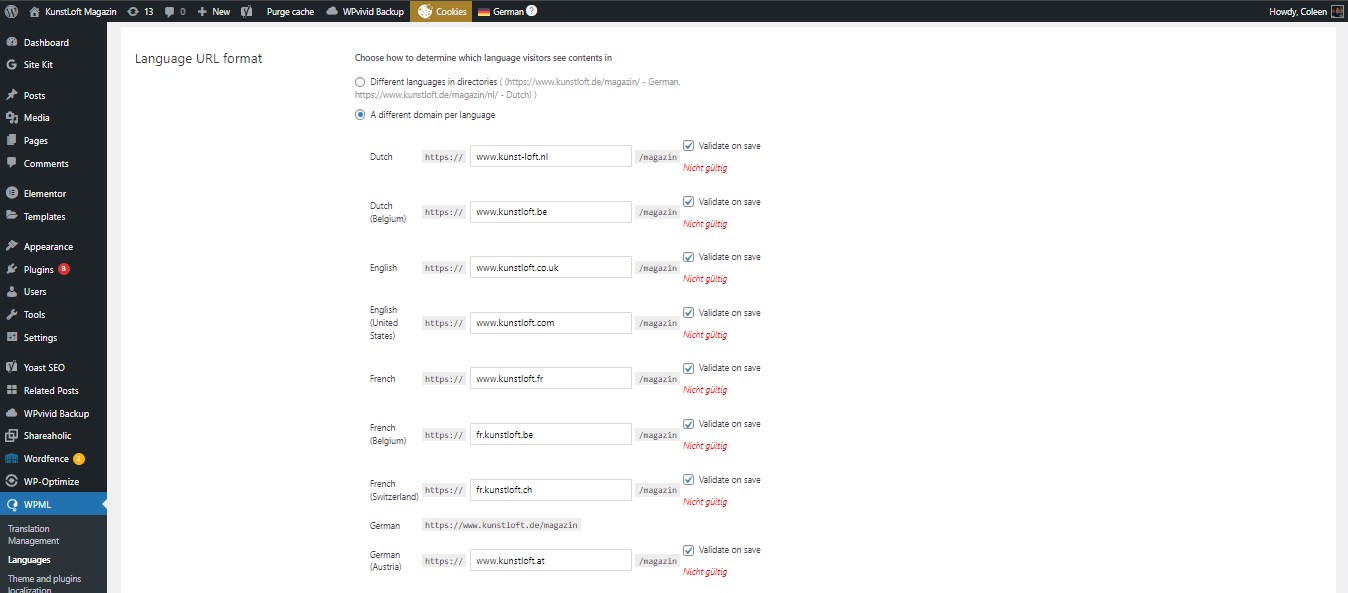1348x593 pixels.
Task: Open Templates via the folder icon
Action: [x=12, y=216]
